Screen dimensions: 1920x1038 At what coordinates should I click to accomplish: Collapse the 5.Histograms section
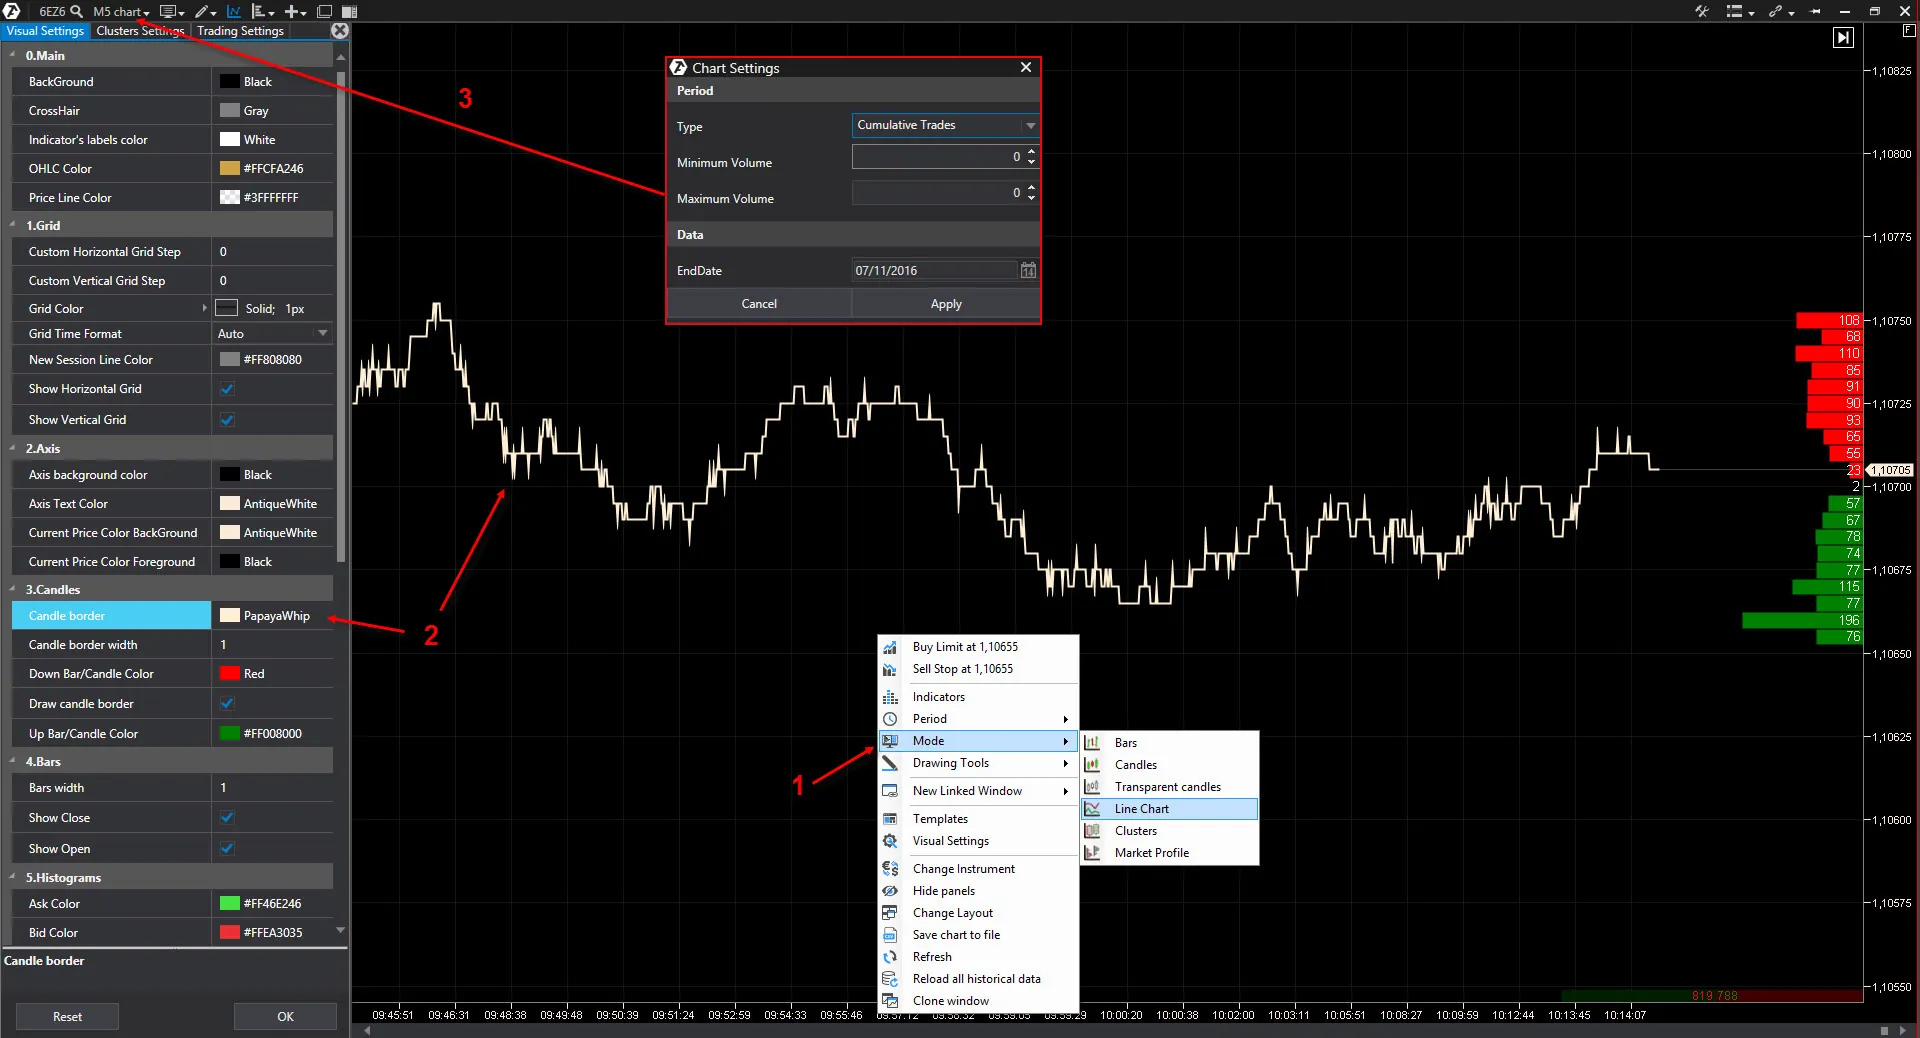[13, 878]
